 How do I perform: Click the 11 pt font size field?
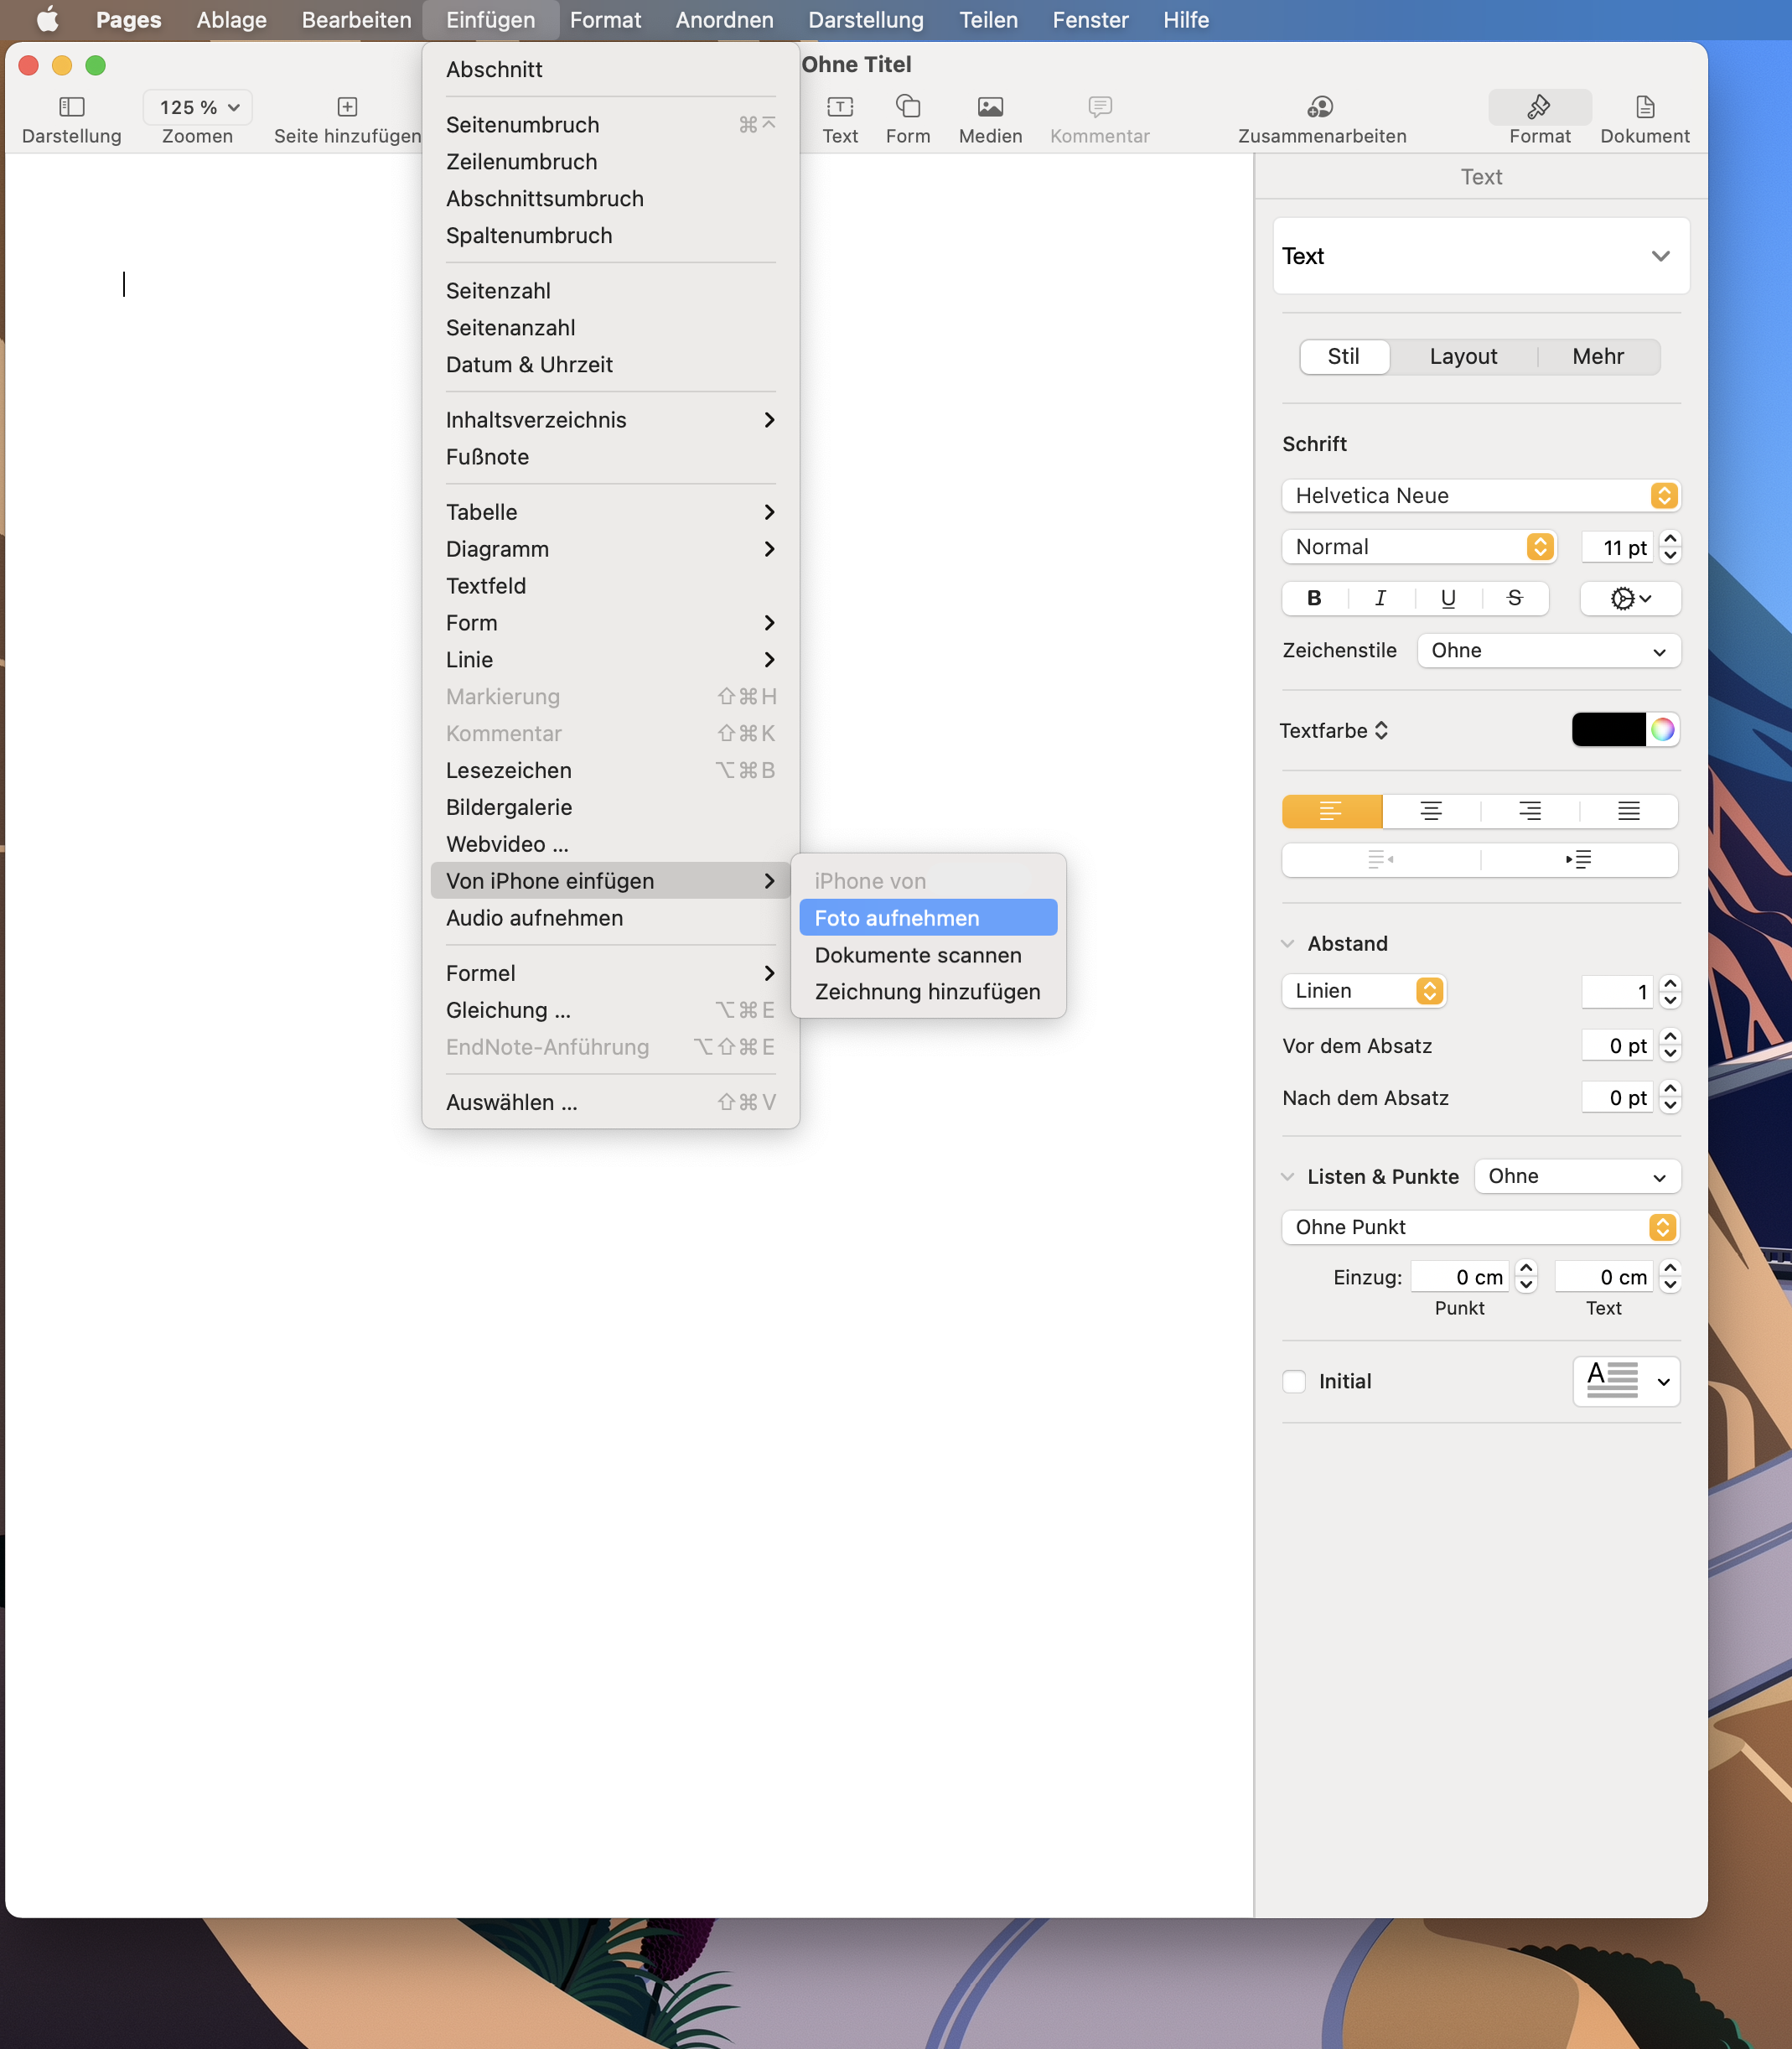pos(1615,547)
